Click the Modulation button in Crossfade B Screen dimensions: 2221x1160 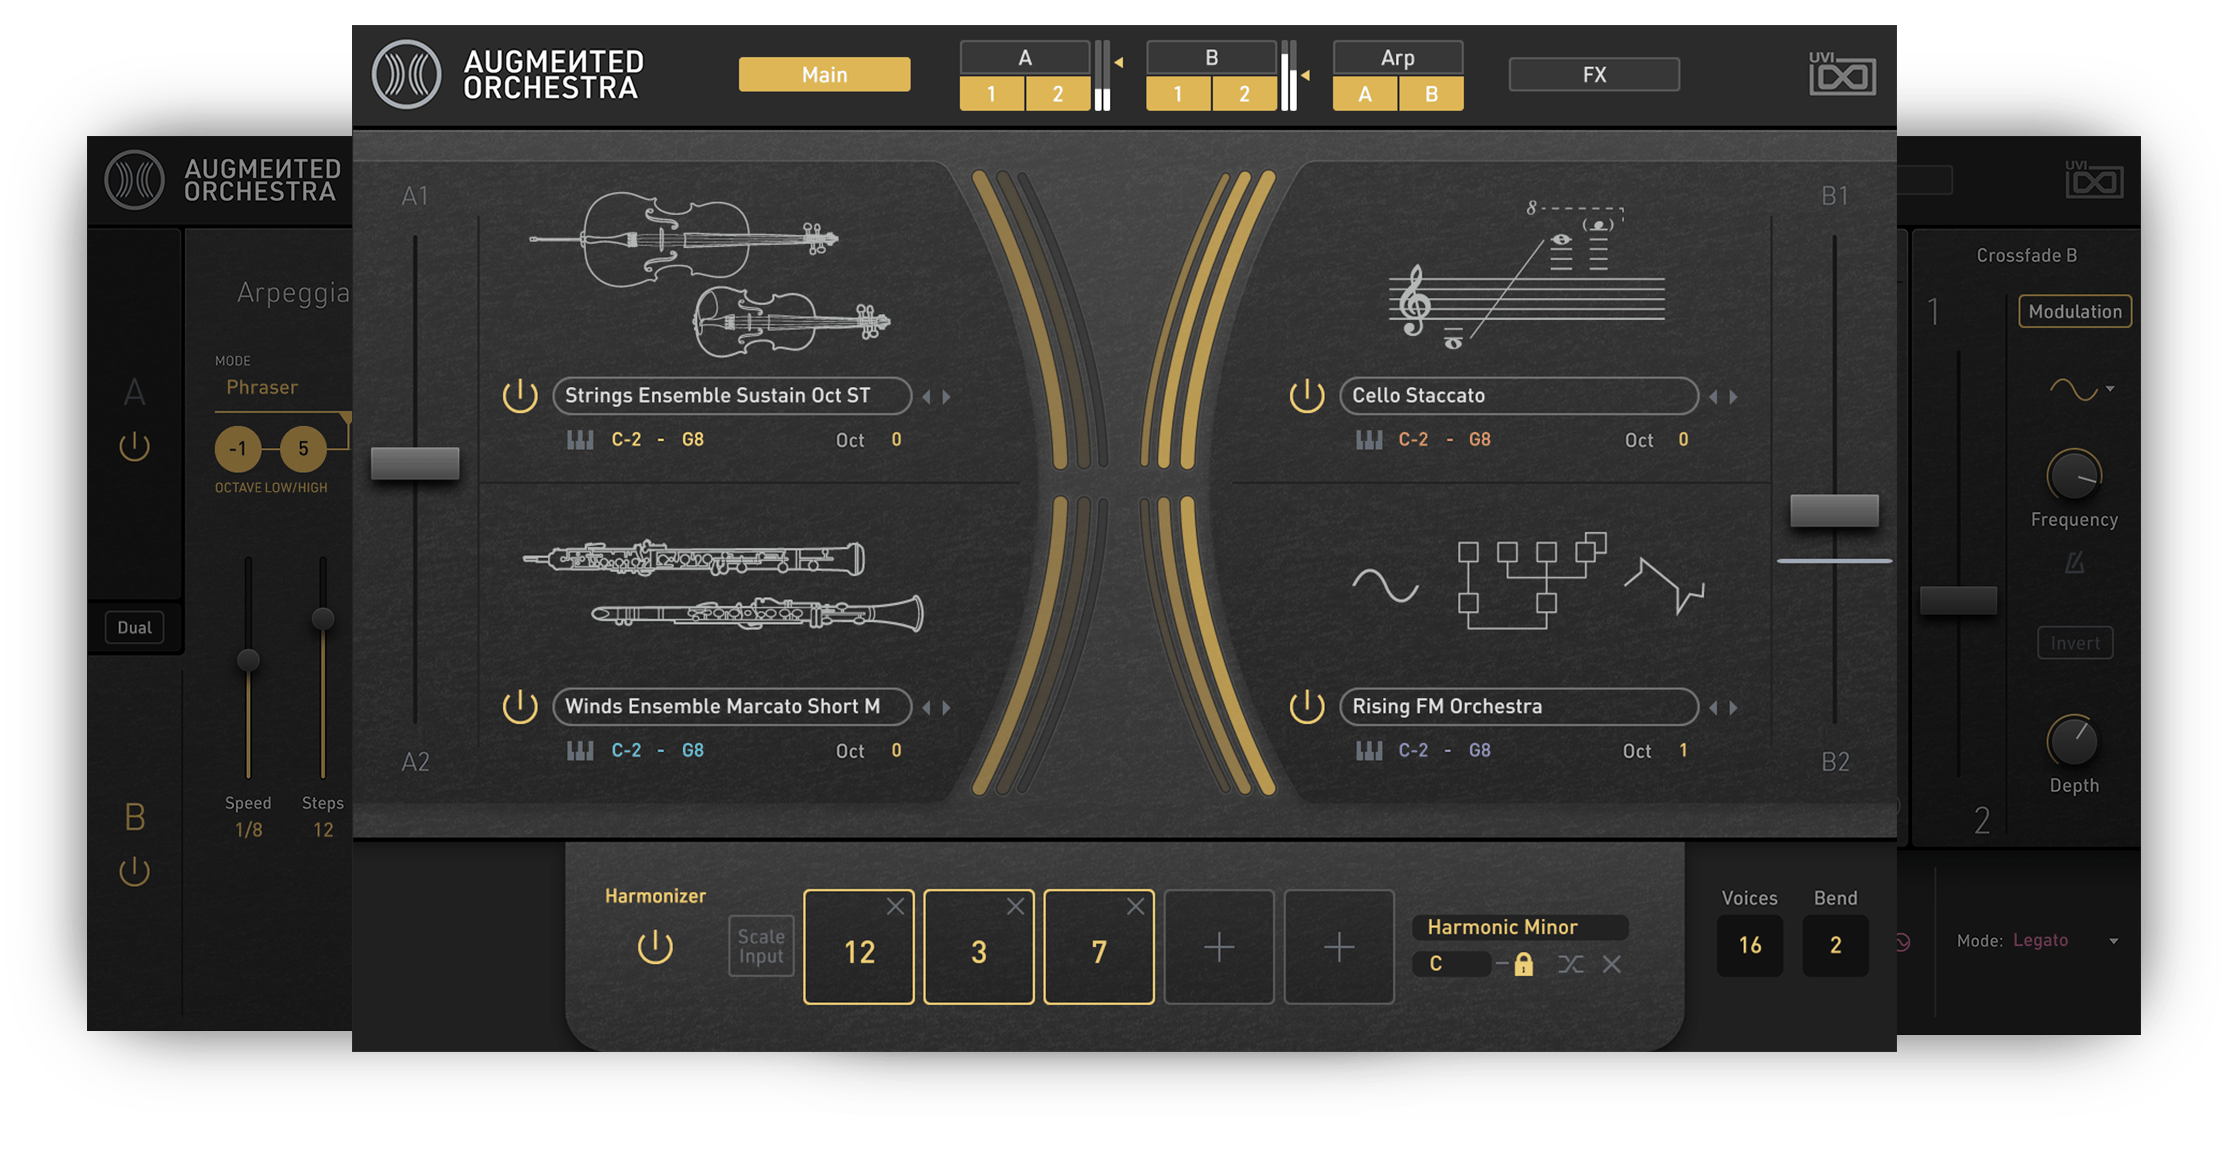[2075, 312]
